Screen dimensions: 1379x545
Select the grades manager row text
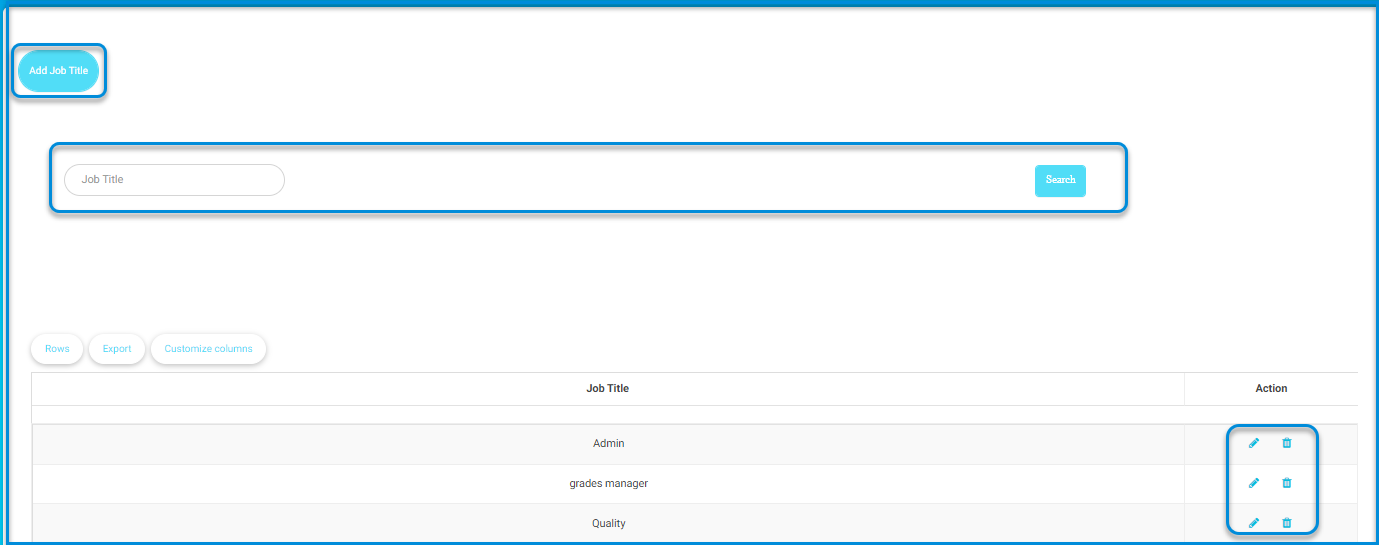tap(609, 483)
